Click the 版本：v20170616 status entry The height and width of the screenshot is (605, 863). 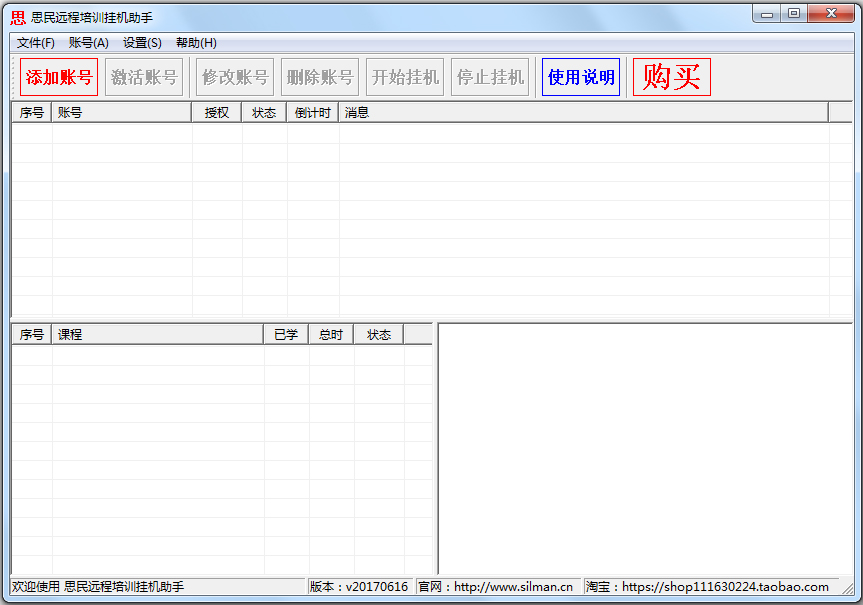[x=360, y=587]
